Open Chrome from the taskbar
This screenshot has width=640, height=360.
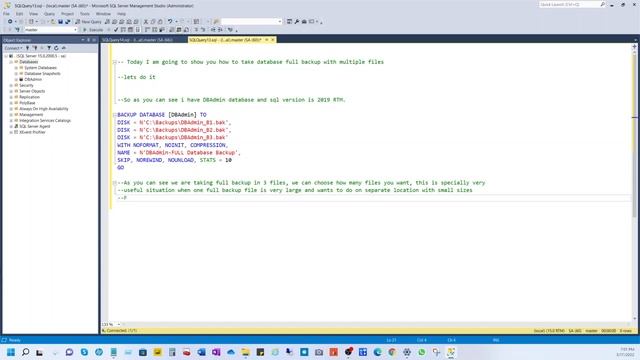[x=392, y=352]
